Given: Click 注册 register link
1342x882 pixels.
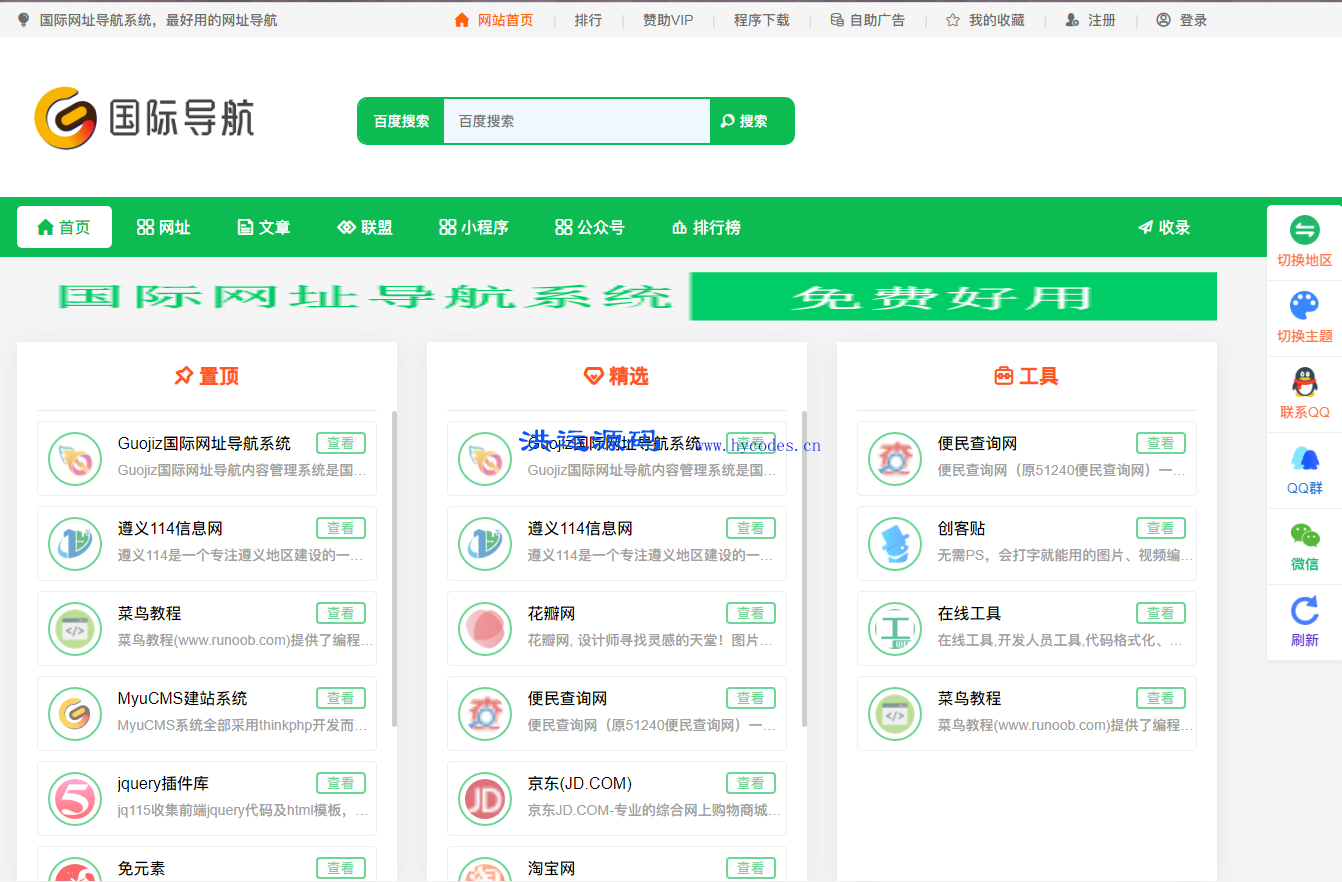Looking at the screenshot, I should coord(1091,20).
